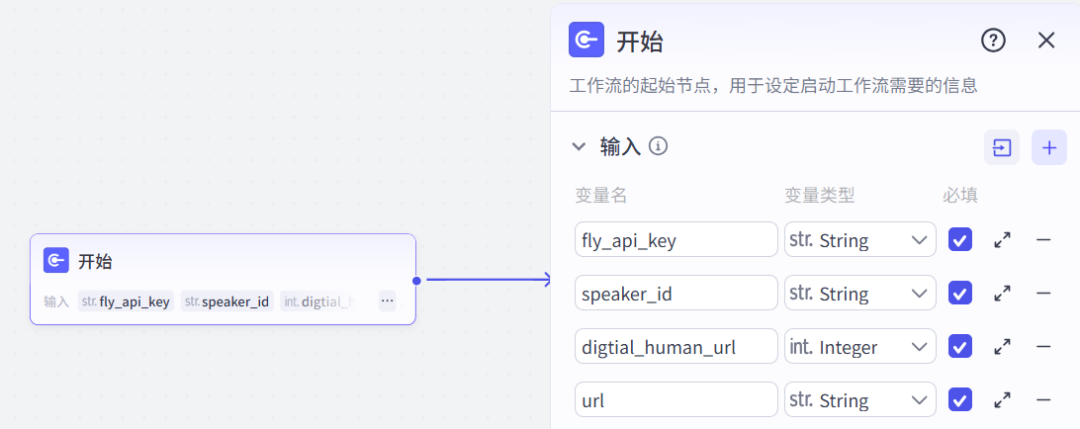Viewport: 1080px width, 429px height.
Task: Delete the url variable row
Action: pyautogui.click(x=1043, y=400)
